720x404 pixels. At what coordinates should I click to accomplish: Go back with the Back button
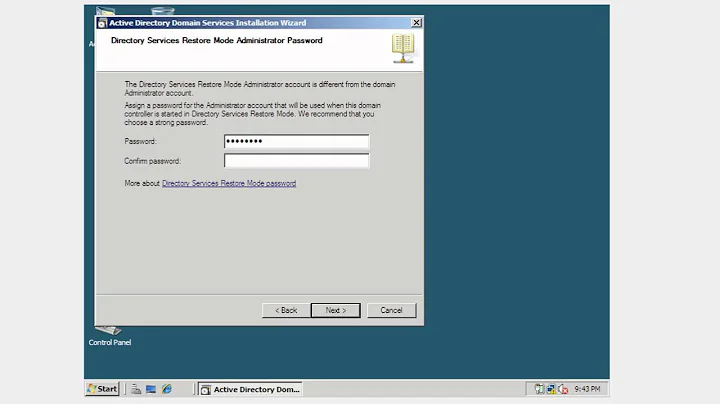(x=286, y=310)
